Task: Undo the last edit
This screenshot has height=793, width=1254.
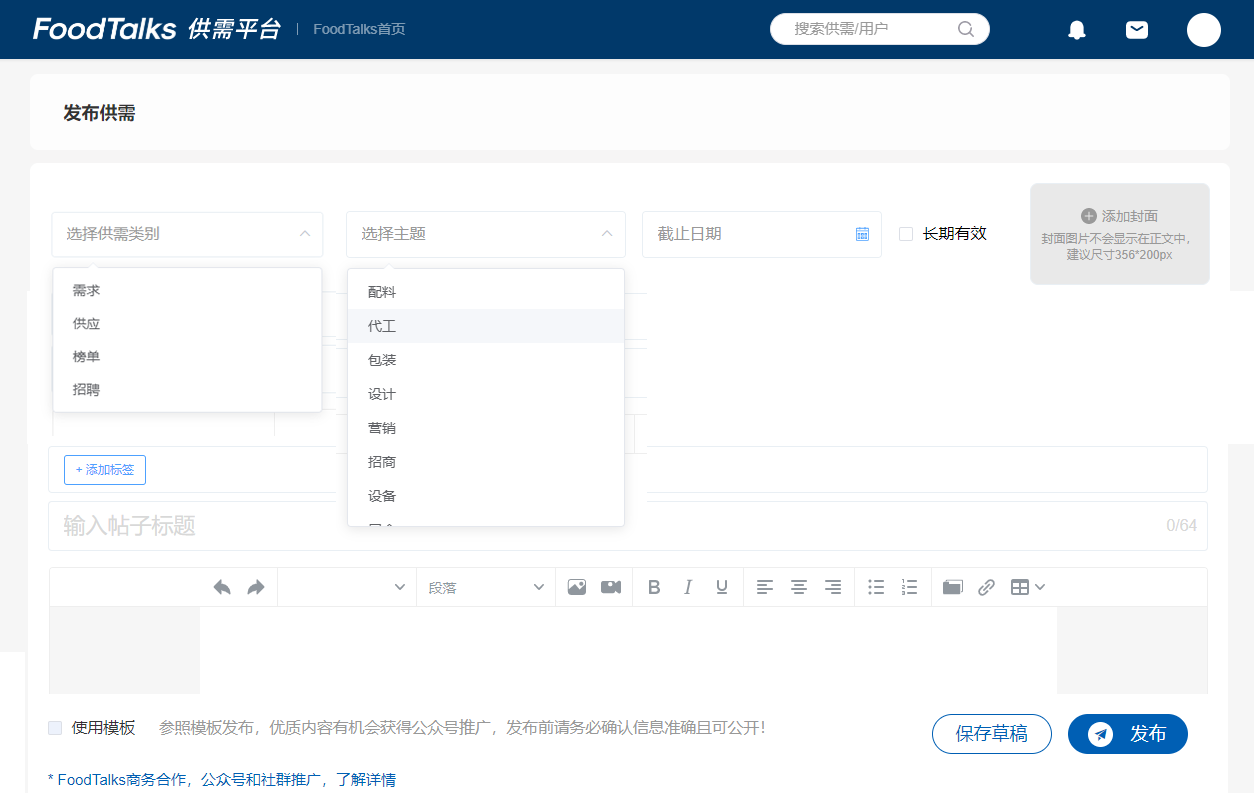Action: click(222, 587)
